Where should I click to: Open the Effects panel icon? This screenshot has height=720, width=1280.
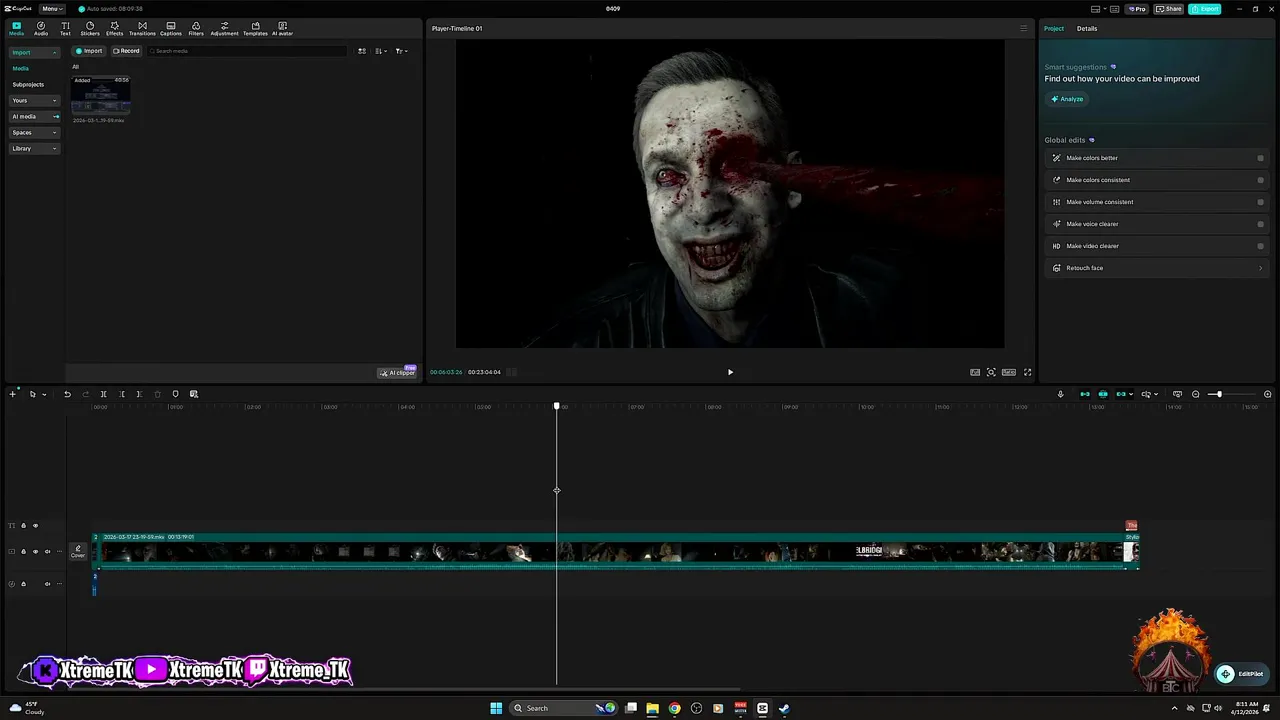tap(114, 28)
